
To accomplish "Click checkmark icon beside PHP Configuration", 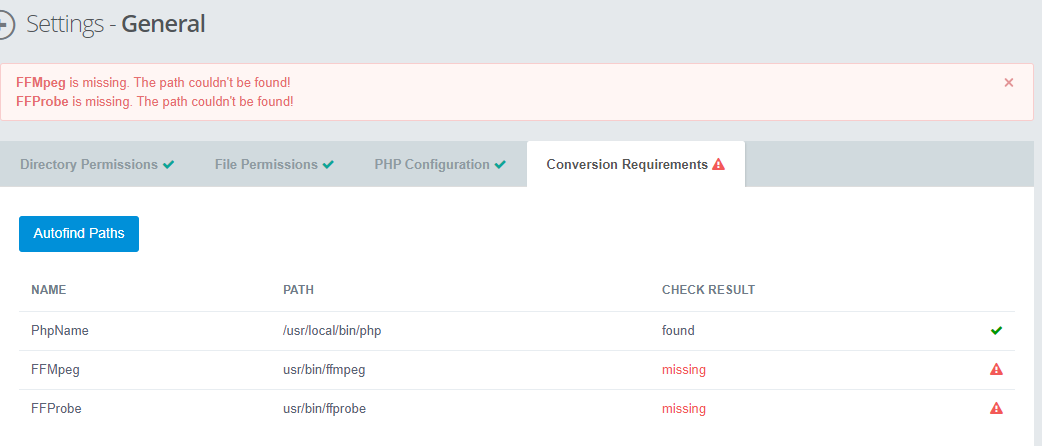I will pyautogui.click(x=500, y=164).
